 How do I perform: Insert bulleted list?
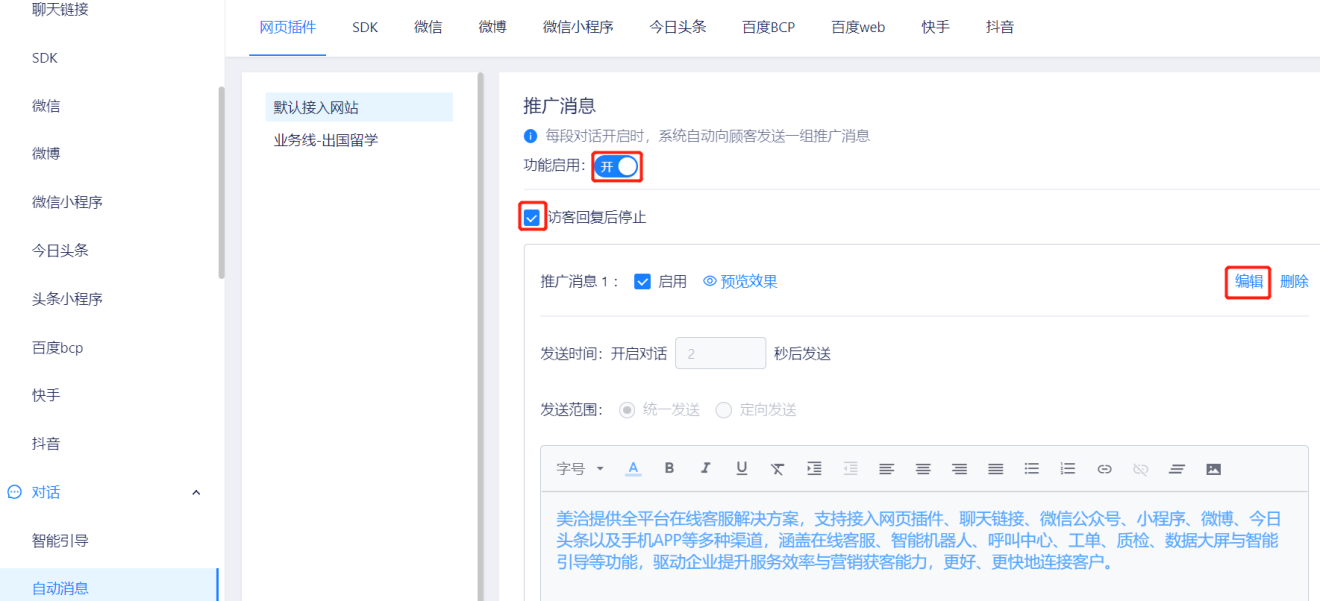pos(1031,468)
